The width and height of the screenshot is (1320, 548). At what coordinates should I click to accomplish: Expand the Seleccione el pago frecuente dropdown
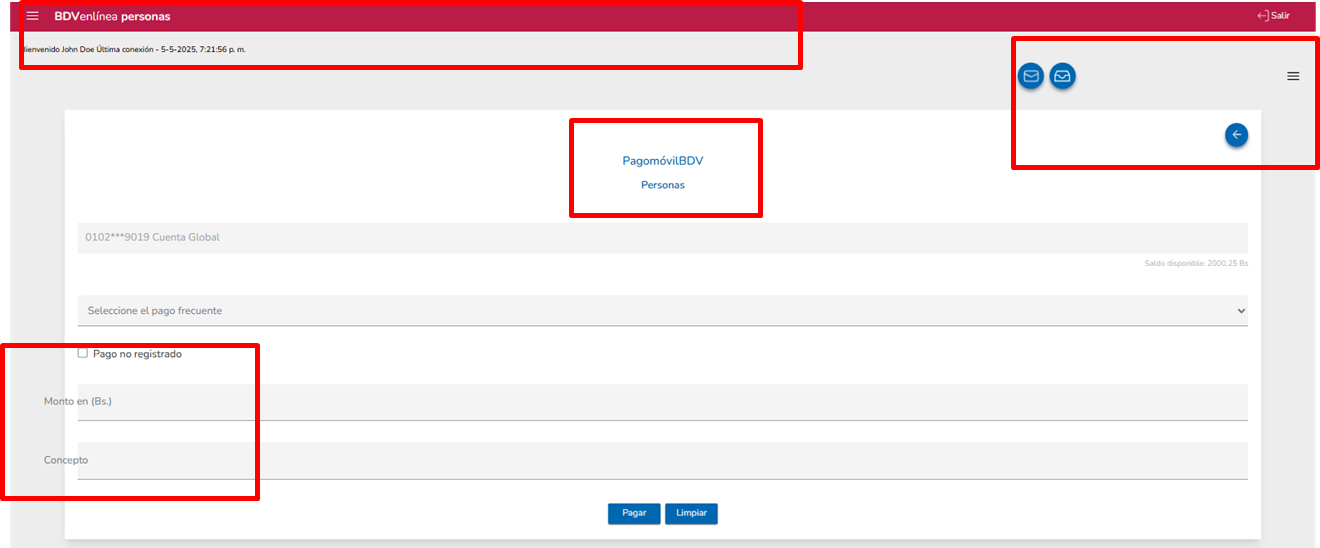(x=662, y=311)
